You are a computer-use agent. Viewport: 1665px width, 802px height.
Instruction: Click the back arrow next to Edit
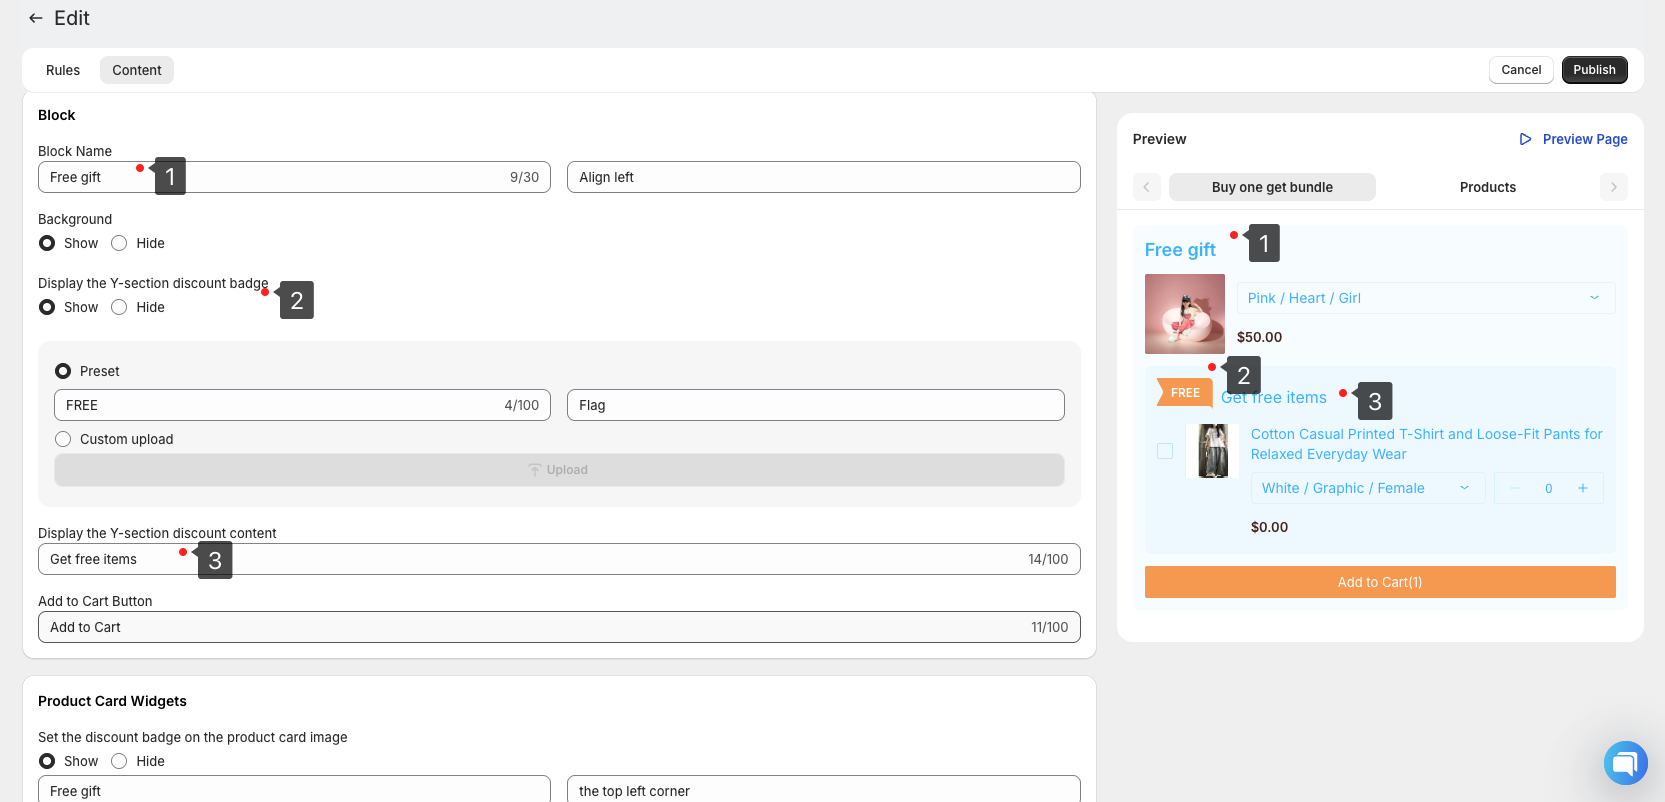(36, 18)
